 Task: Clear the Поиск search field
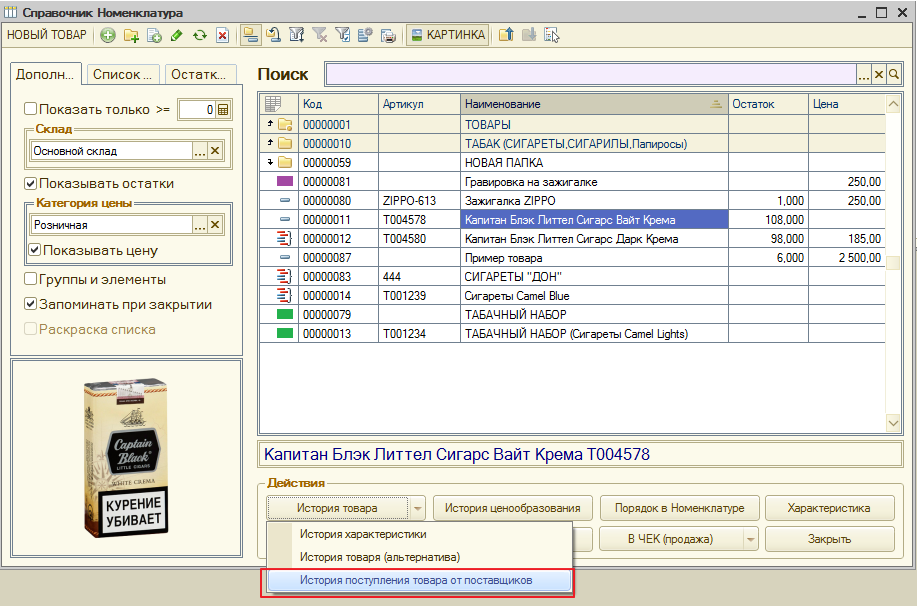tap(878, 74)
